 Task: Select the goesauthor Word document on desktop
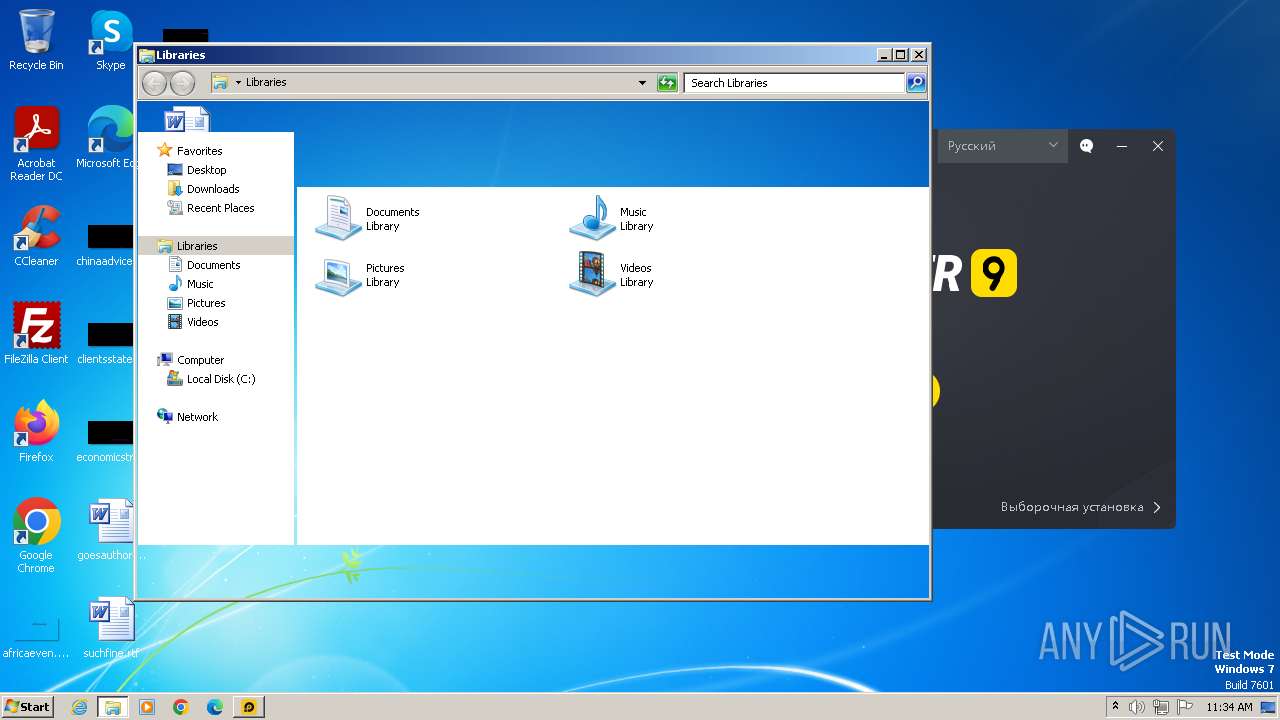click(110, 530)
